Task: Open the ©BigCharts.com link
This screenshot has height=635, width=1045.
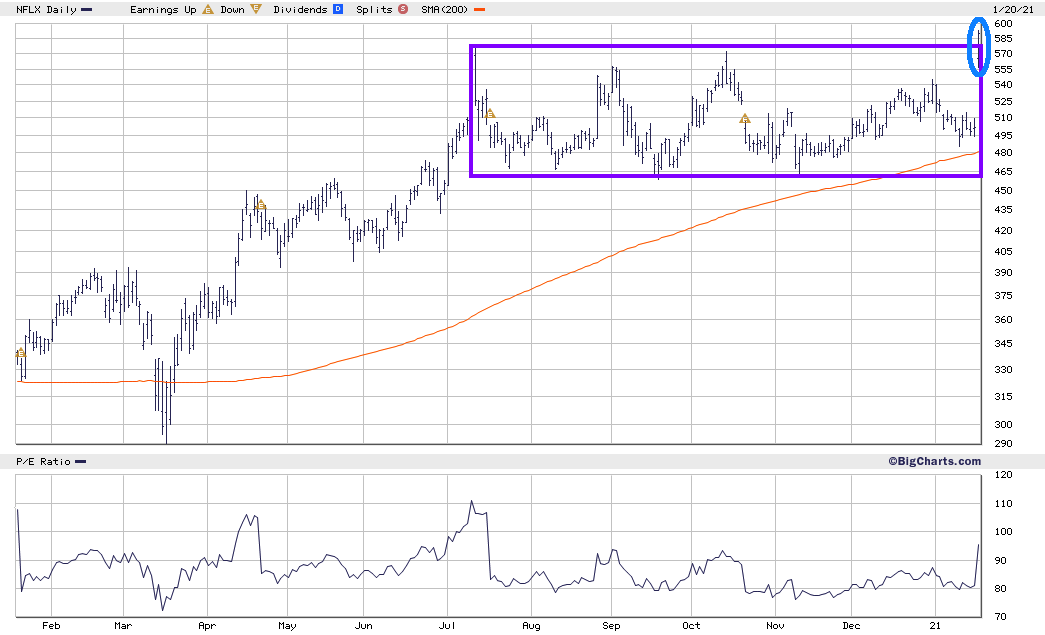Action: [x=934, y=461]
